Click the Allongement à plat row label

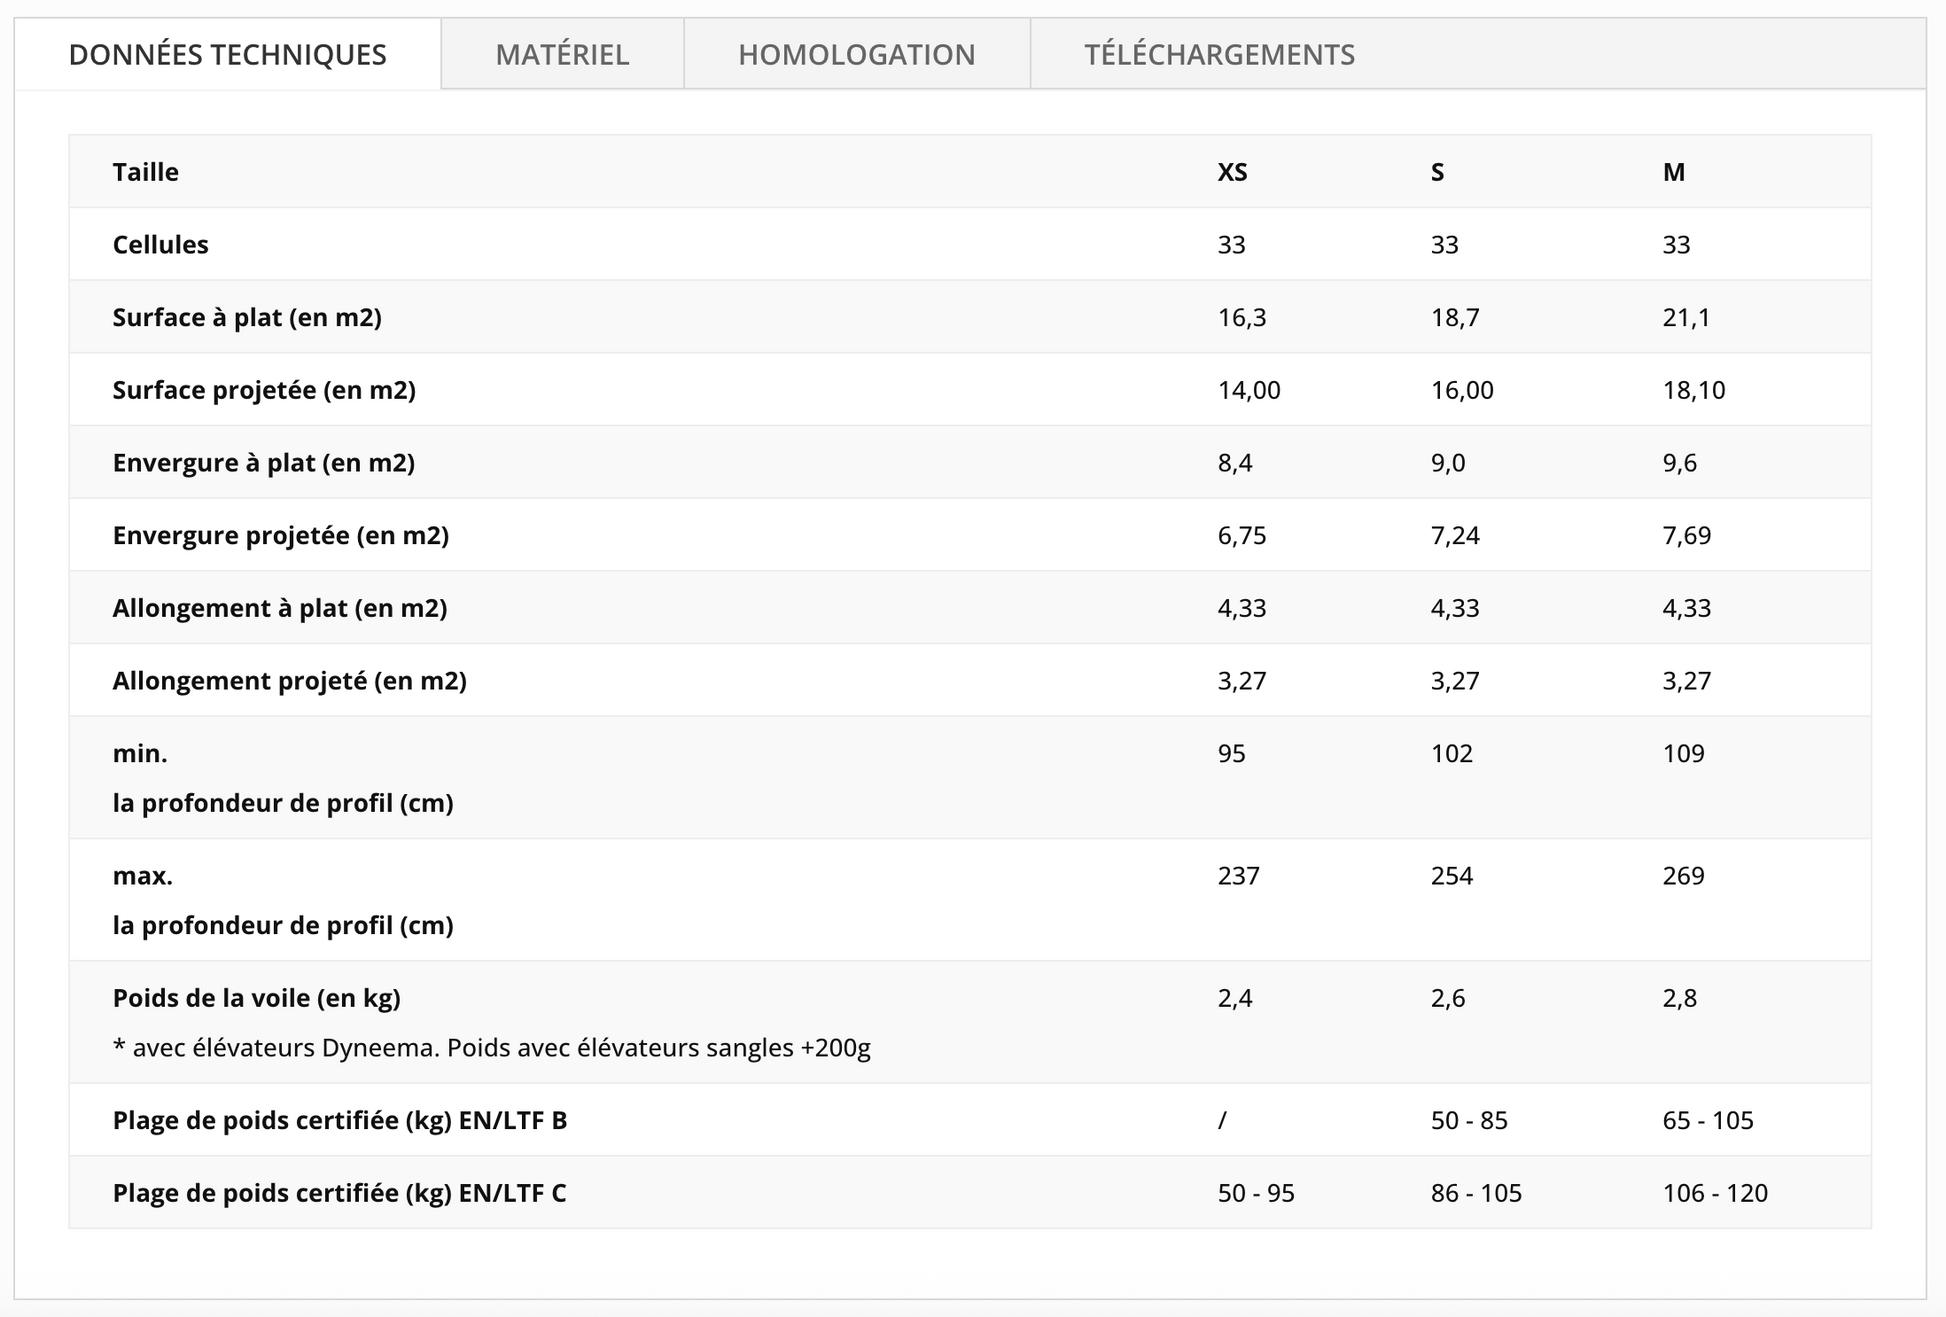(x=279, y=608)
